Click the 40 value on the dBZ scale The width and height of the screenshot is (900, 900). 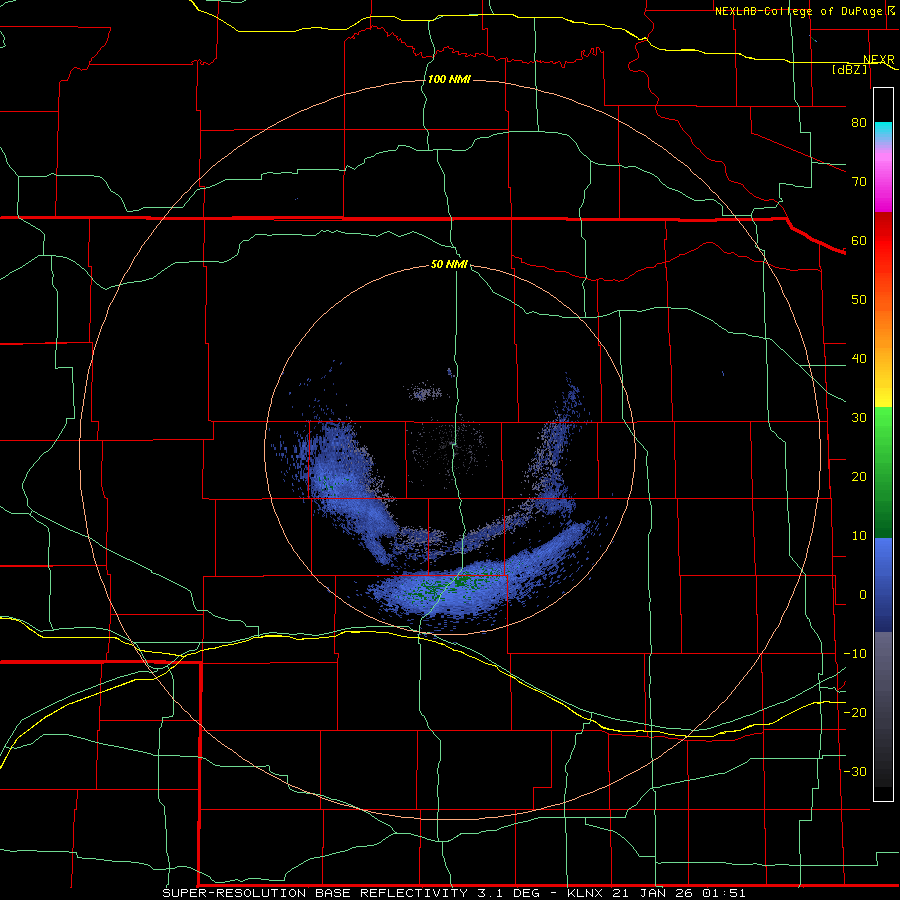[859, 359]
